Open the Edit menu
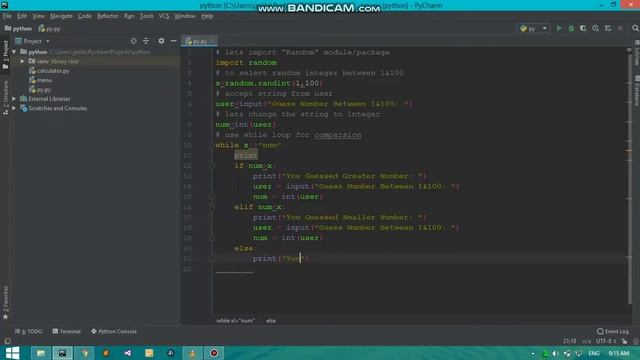 tap(22, 16)
